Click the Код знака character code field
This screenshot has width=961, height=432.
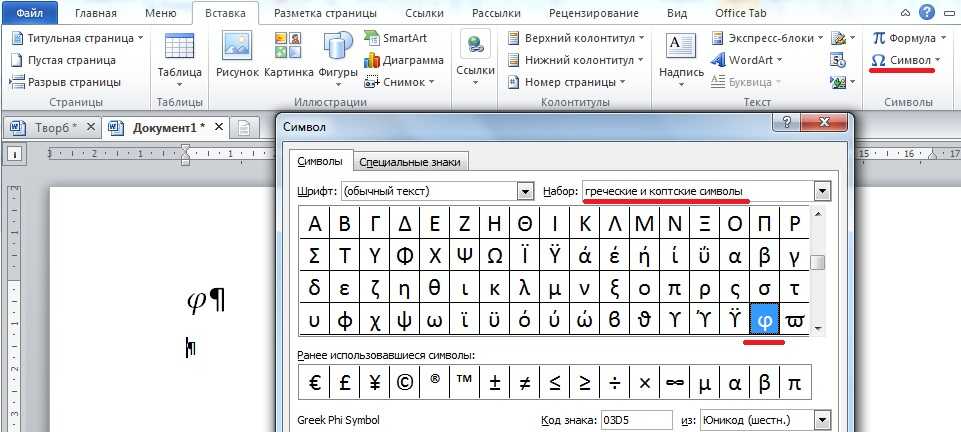tap(637, 420)
